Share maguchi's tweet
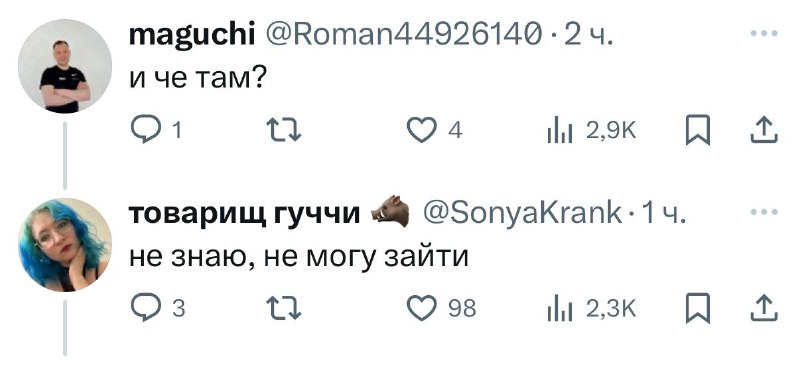Viewport: 800px width, 365px height. [x=764, y=130]
